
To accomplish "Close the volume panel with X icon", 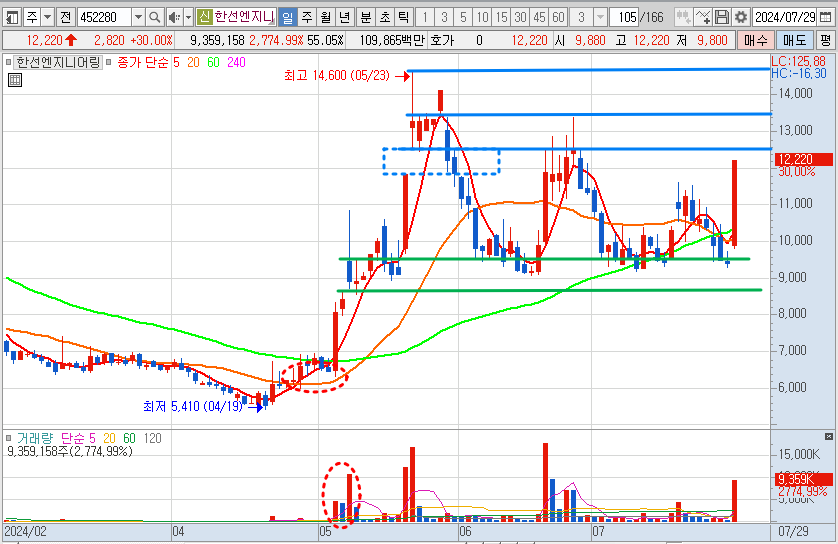I will pyautogui.click(x=829, y=437).
